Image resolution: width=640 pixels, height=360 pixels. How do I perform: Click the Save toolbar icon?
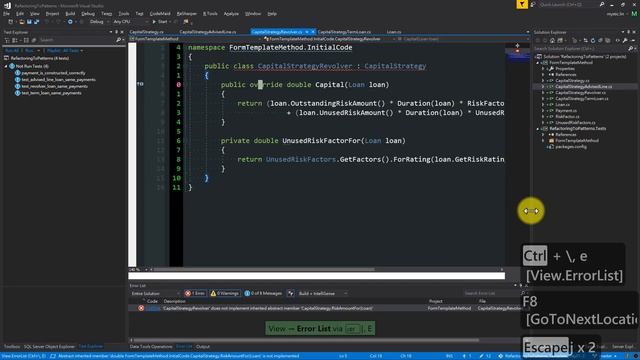[29, 22]
